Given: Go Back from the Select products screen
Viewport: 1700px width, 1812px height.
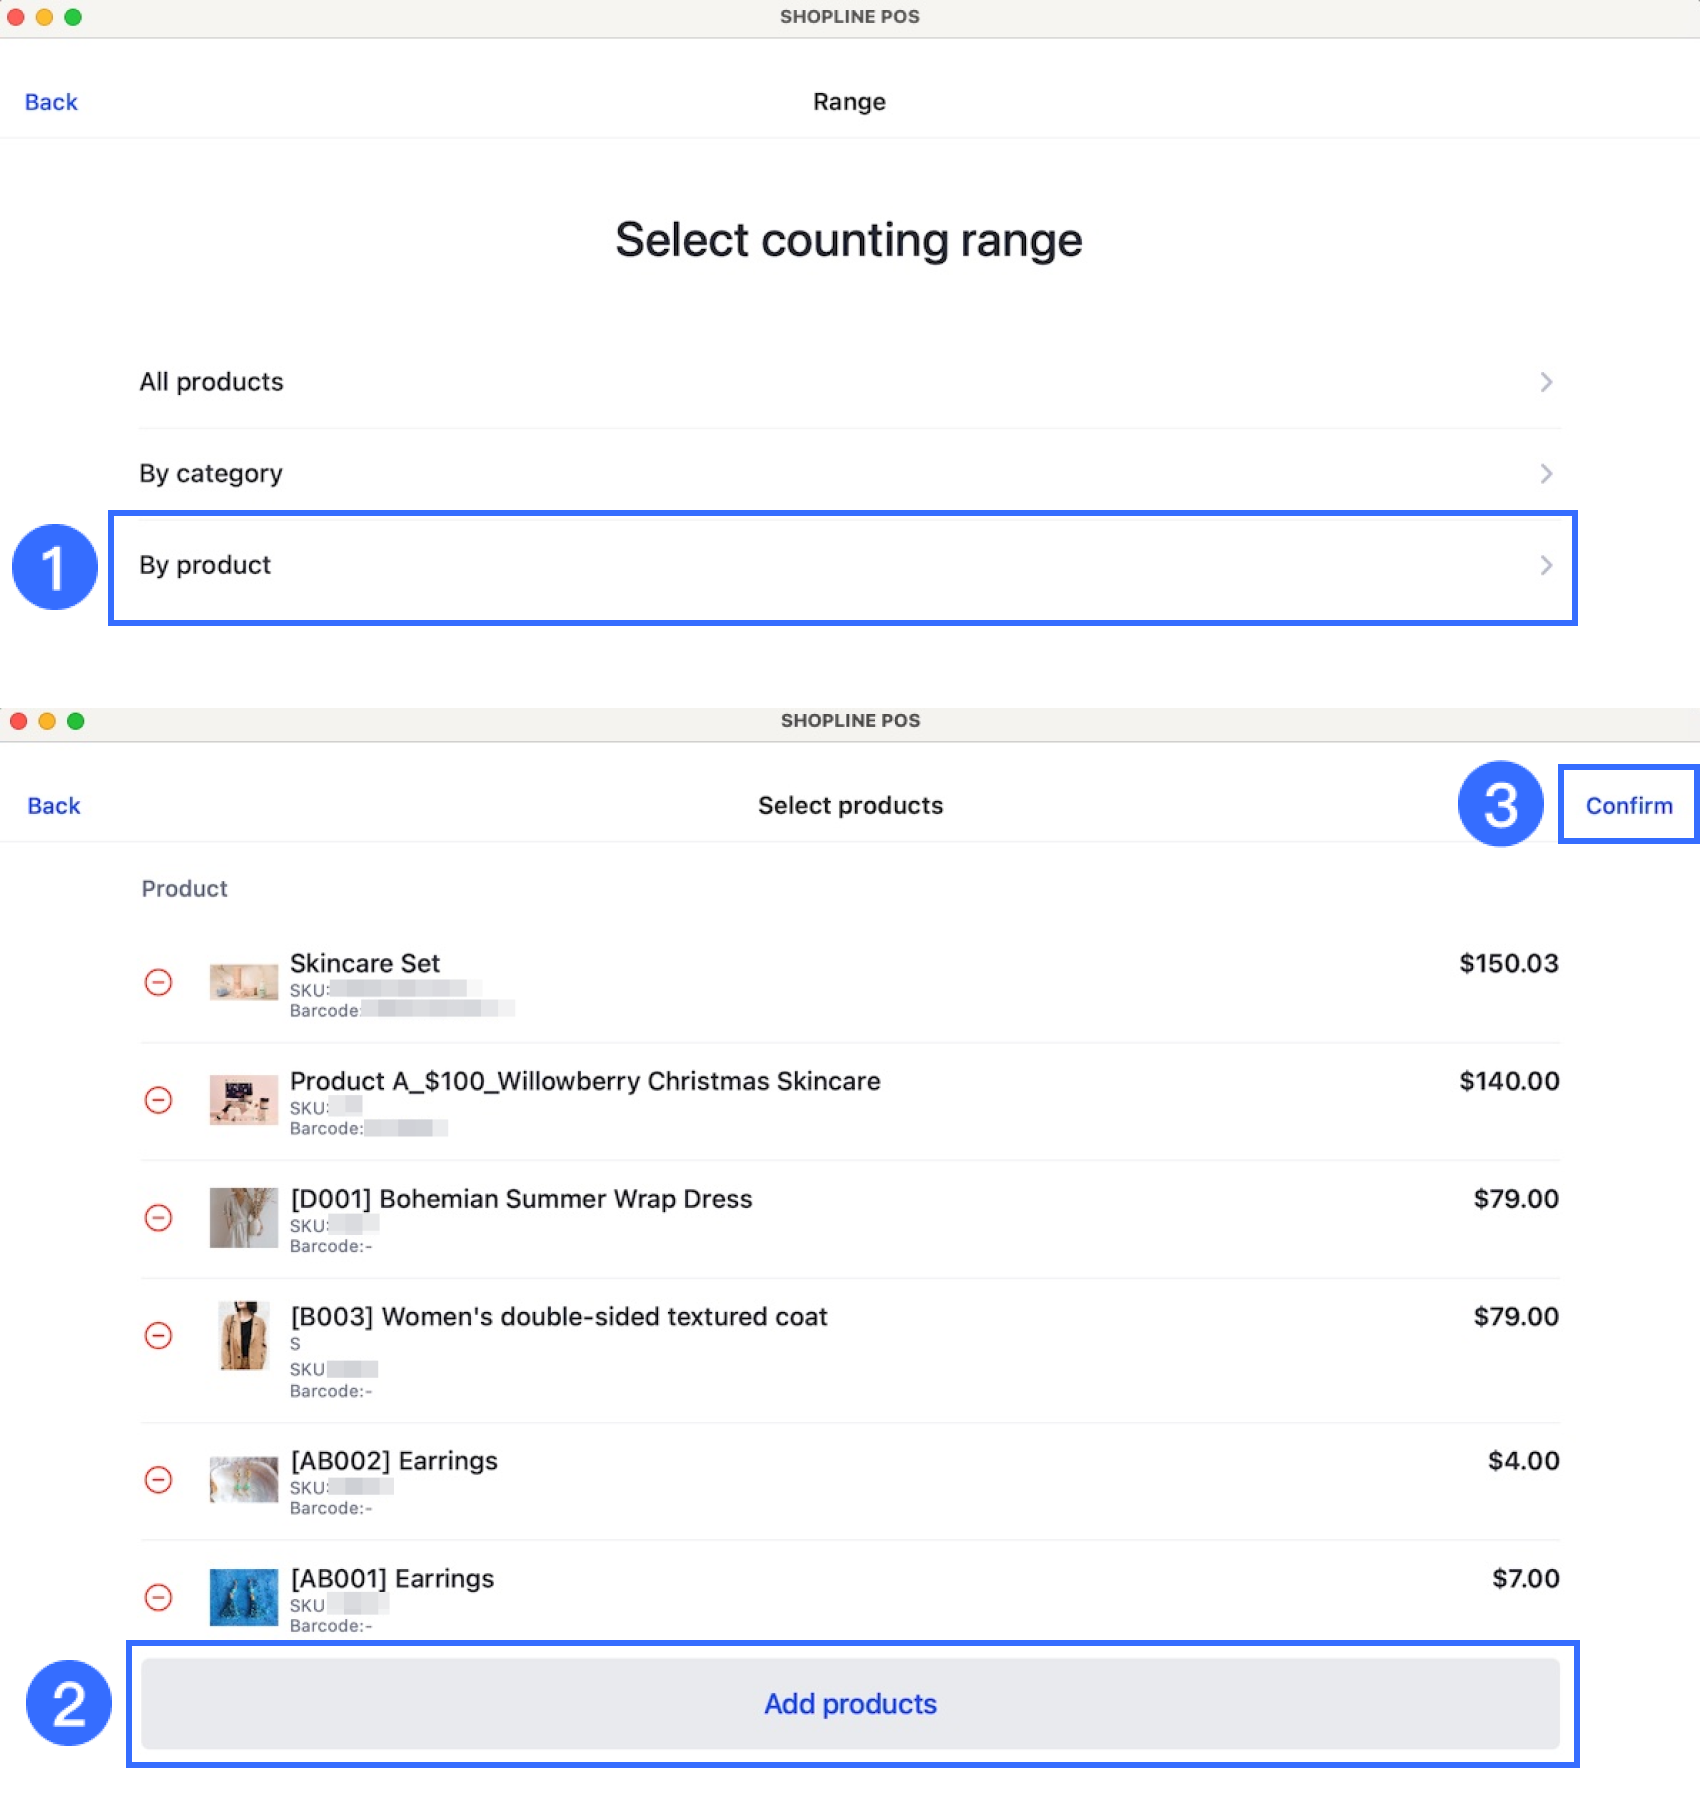Looking at the screenshot, I should click(54, 806).
